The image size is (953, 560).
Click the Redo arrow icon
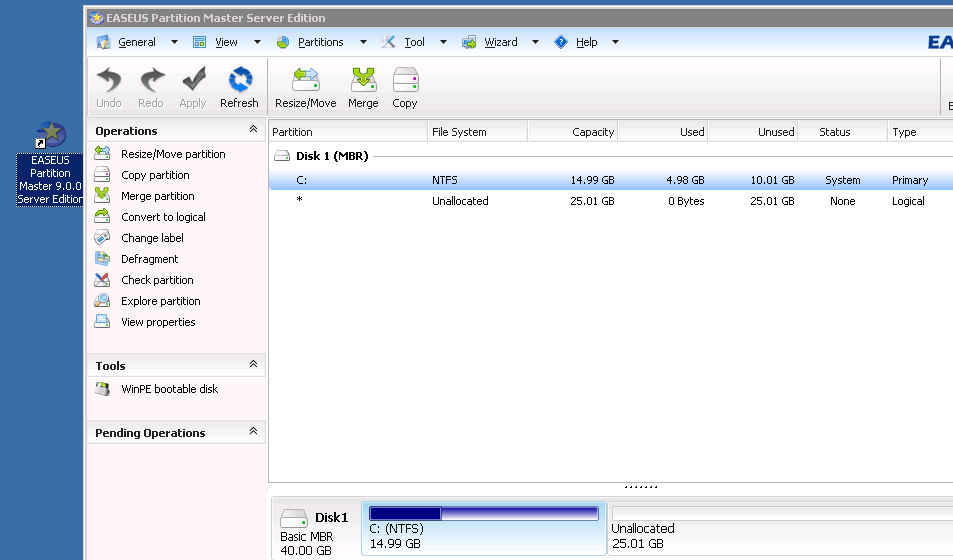tap(151, 81)
